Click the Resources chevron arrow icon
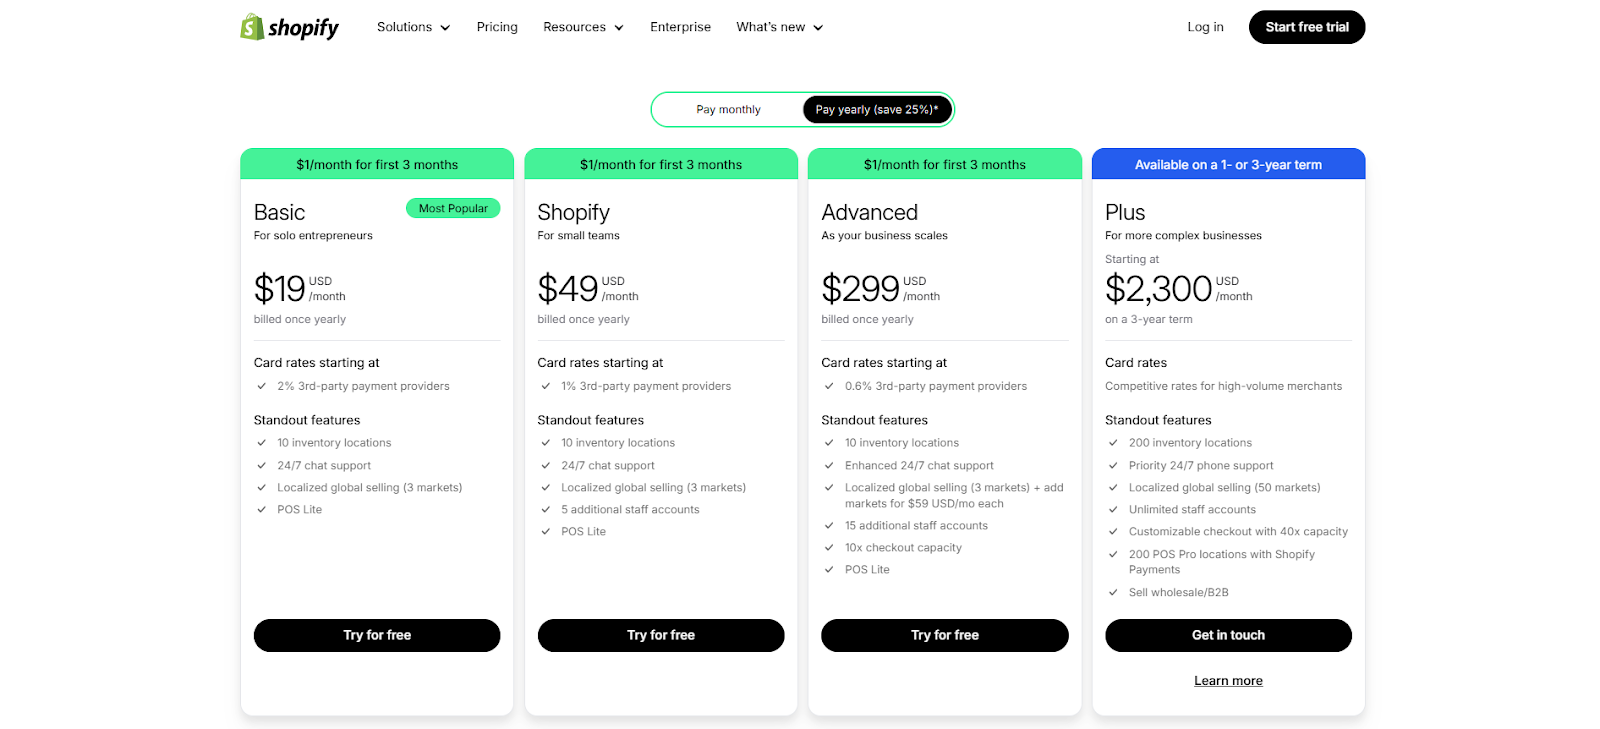Screen dimensions: 1600x729 (619, 28)
